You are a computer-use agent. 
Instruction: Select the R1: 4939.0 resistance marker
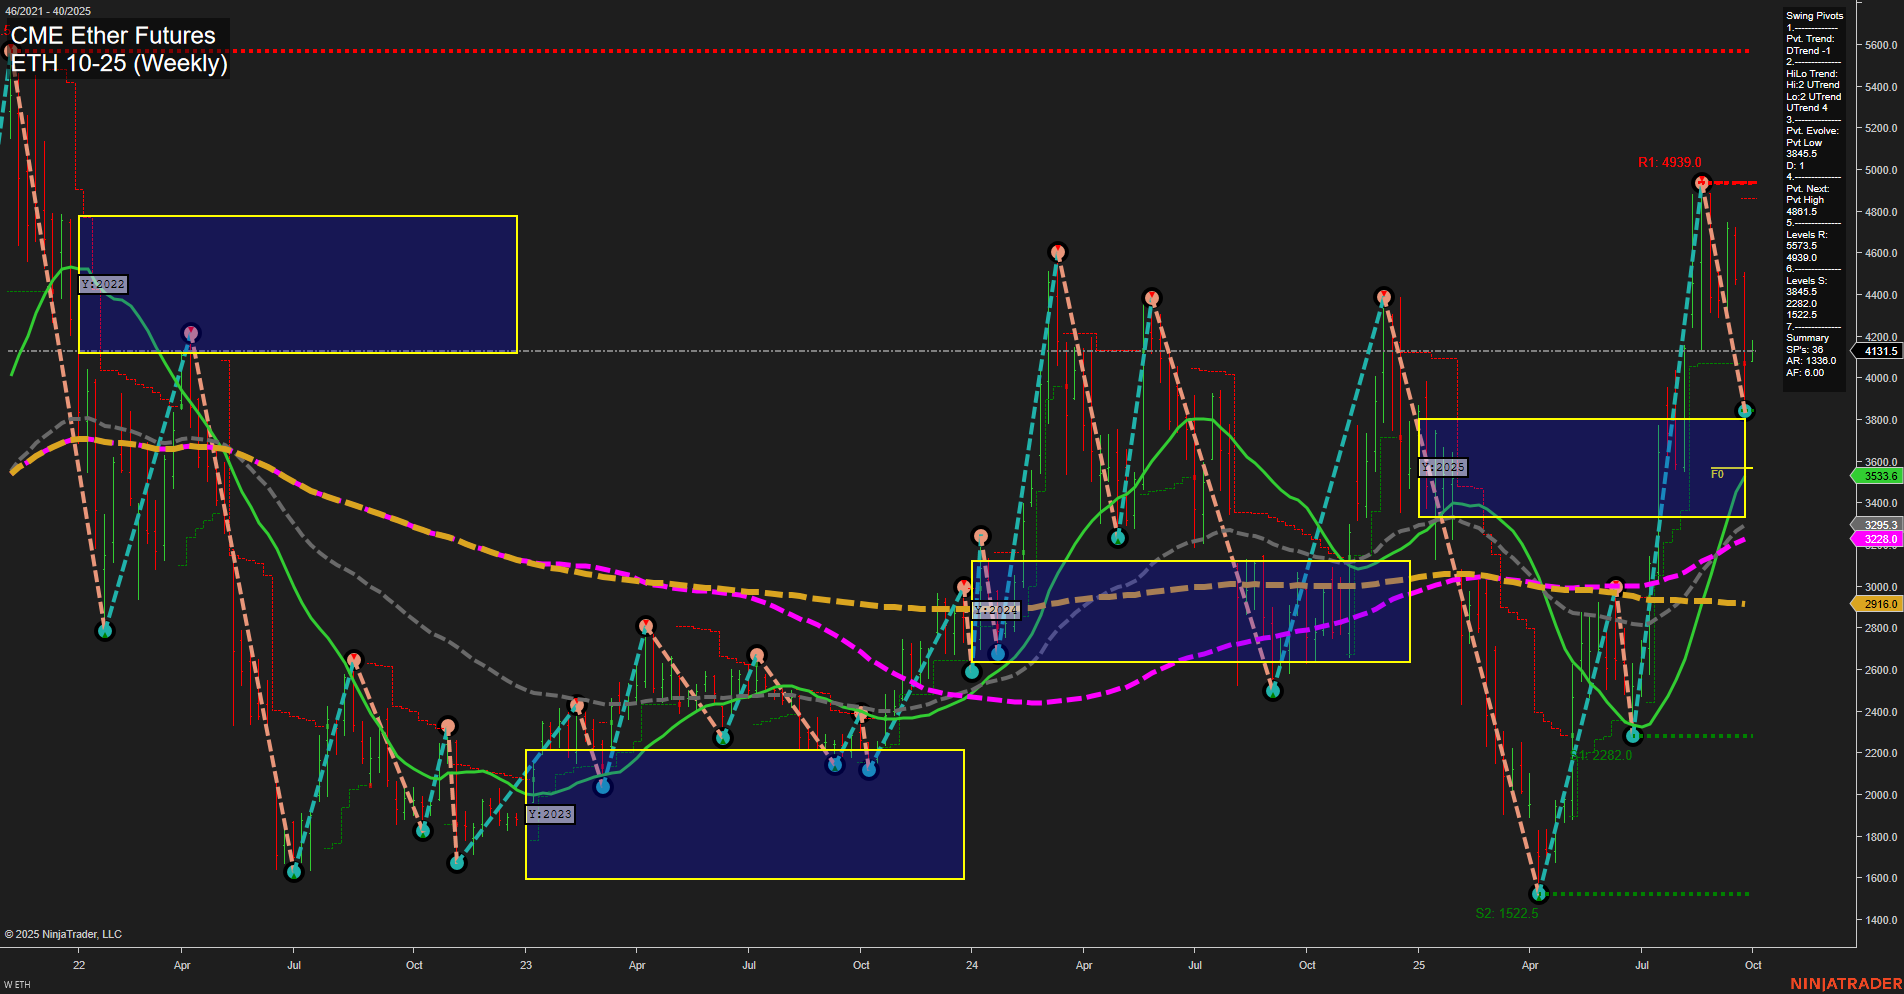1668,161
